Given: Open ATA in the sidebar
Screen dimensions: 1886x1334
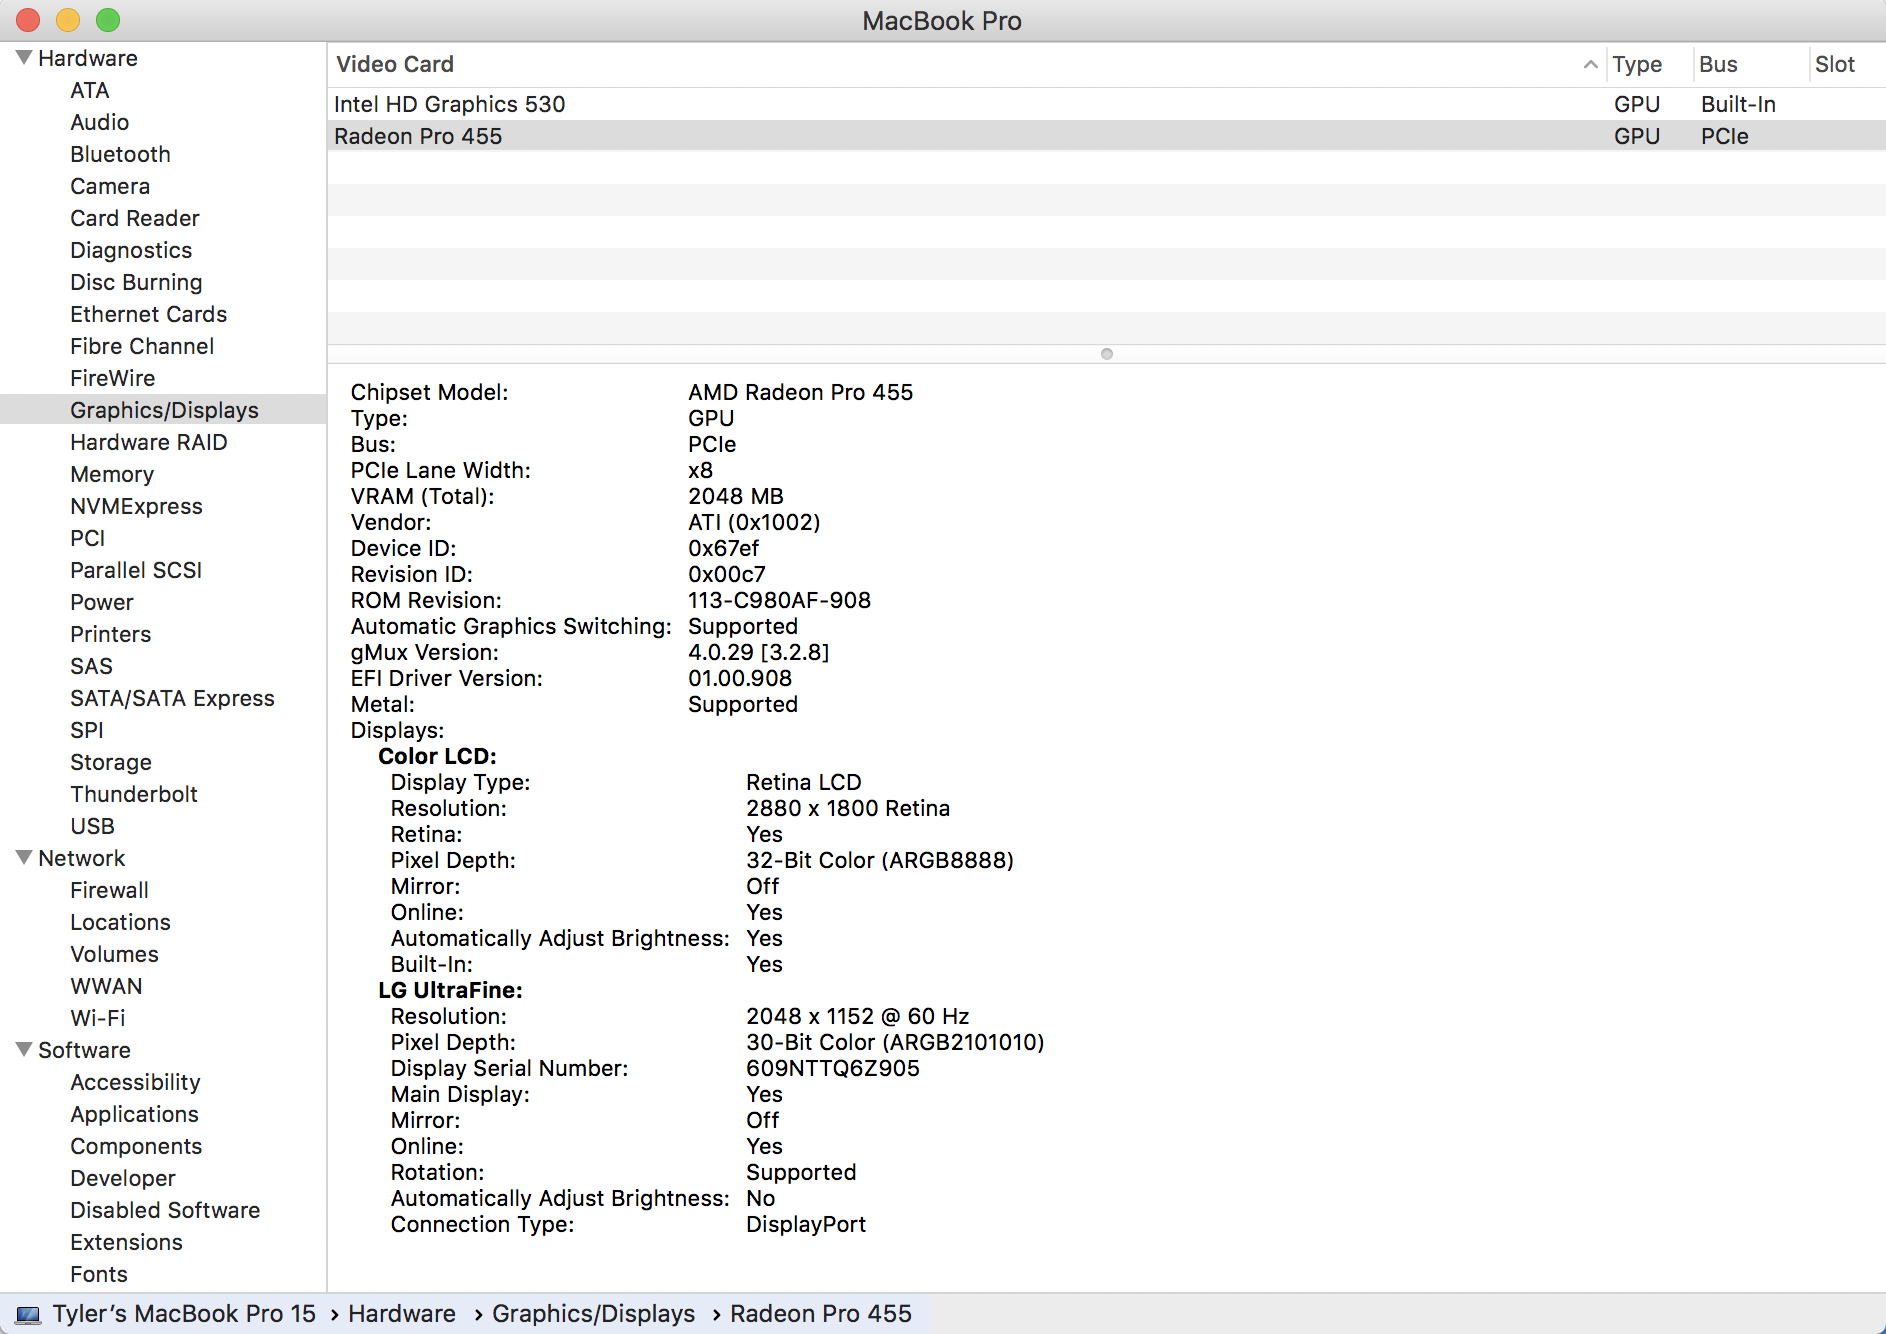Looking at the screenshot, I should pos(90,90).
